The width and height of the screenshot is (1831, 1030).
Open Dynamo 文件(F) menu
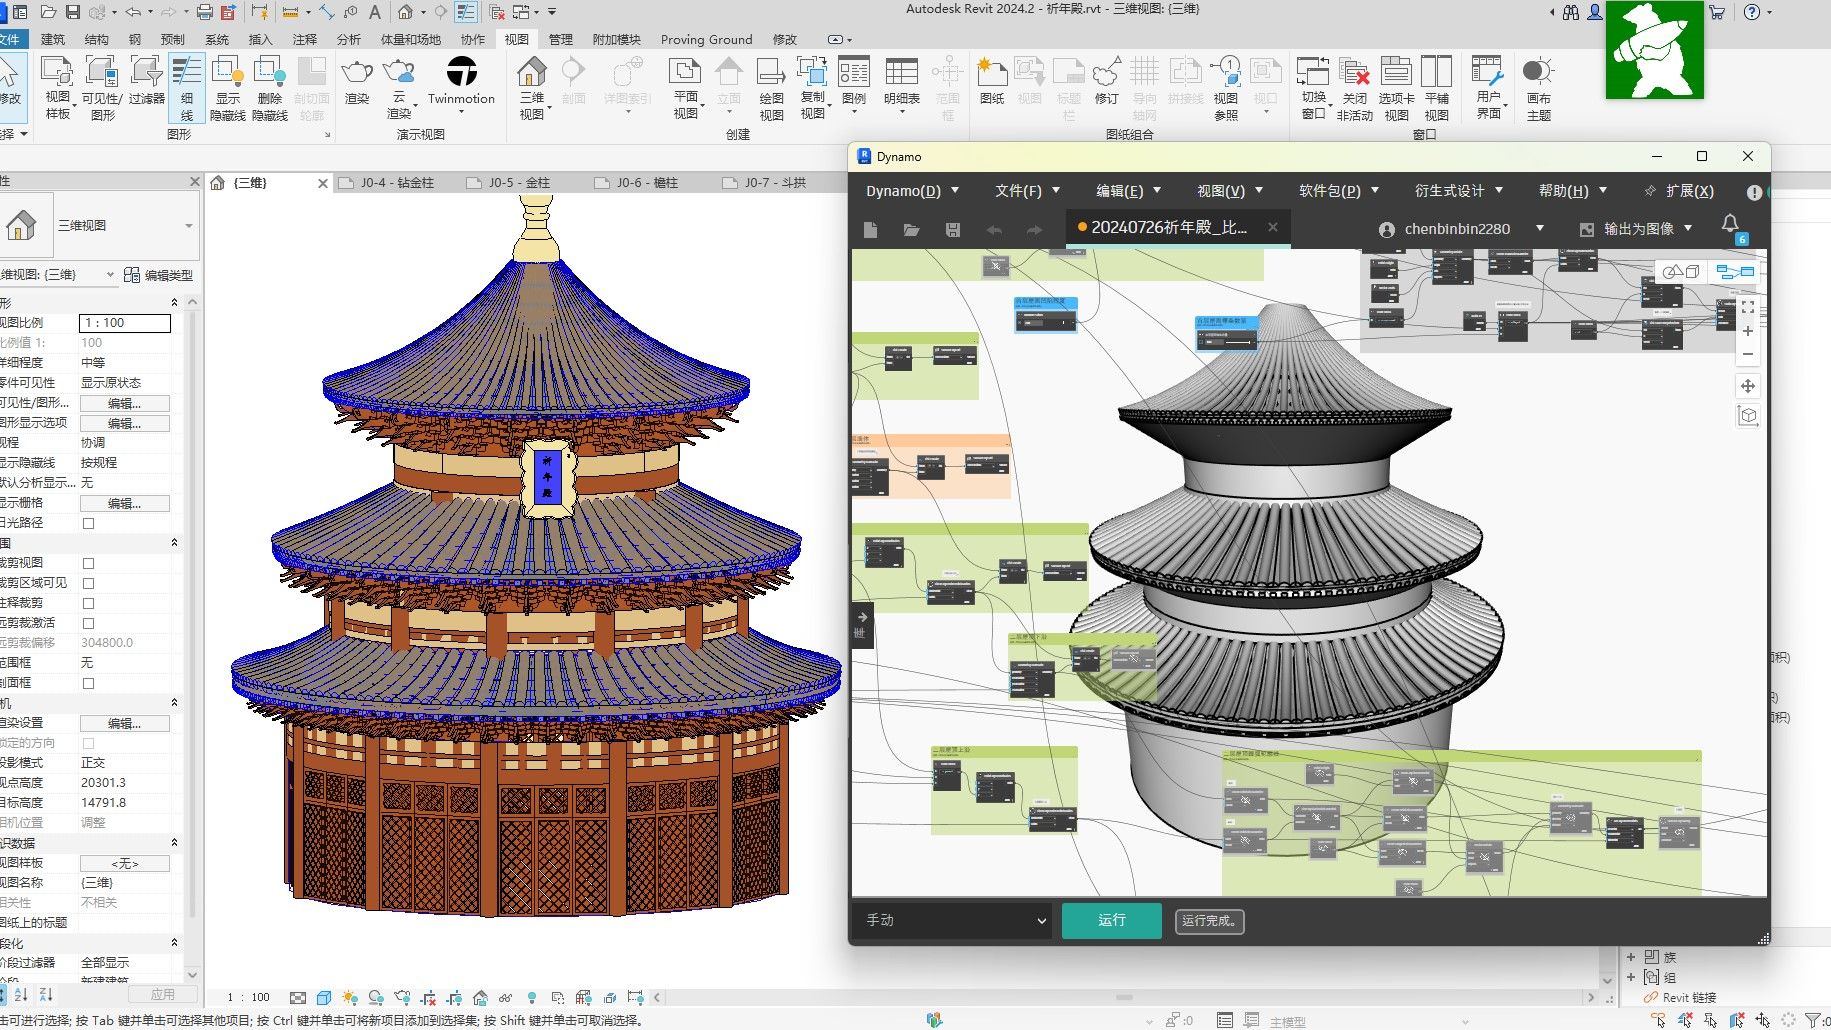(1027, 191)
